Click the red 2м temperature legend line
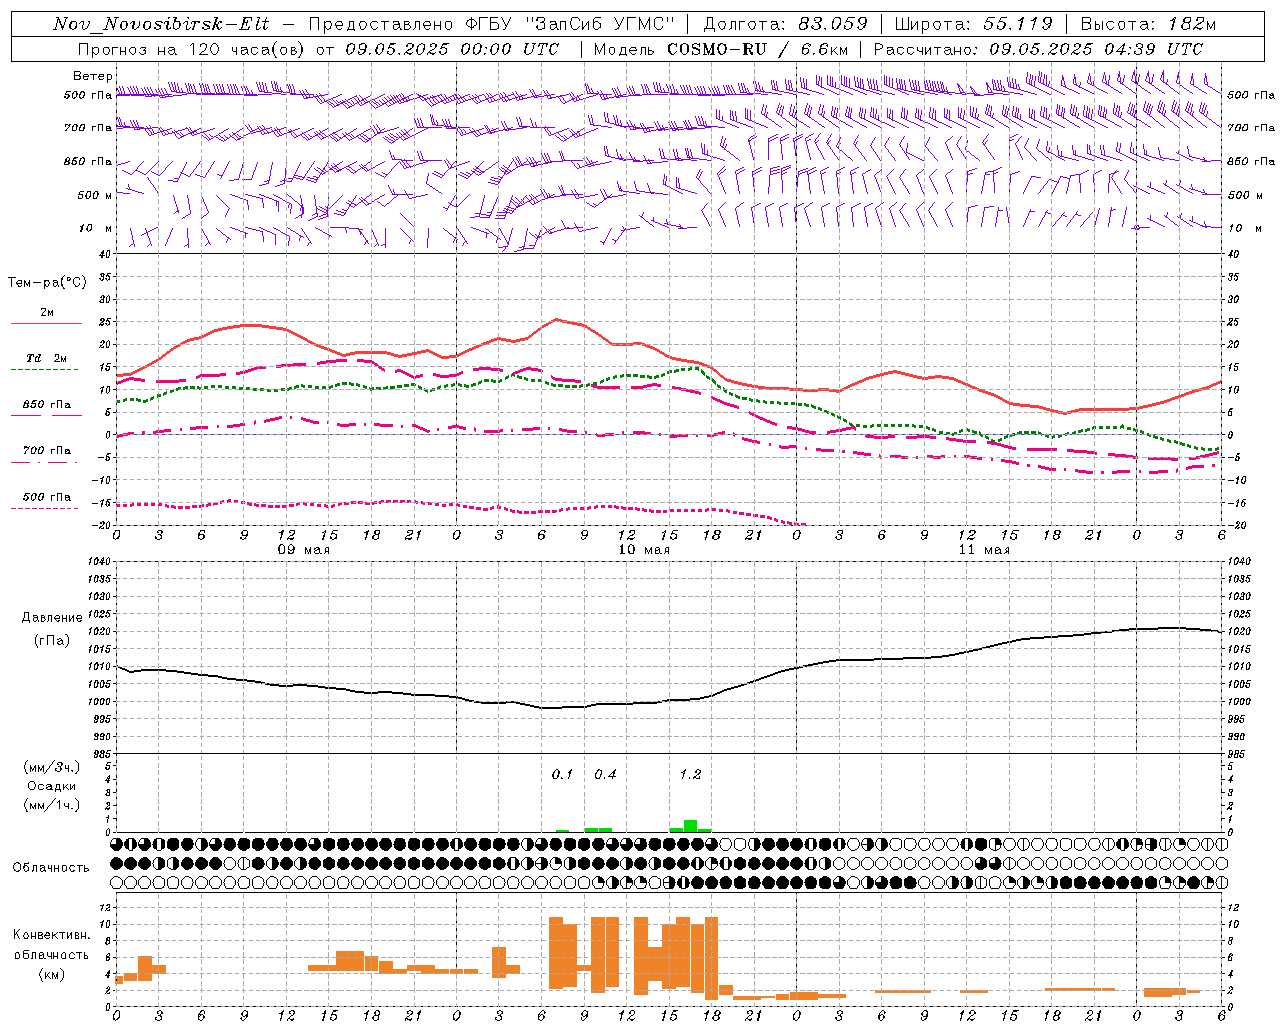Viewport: 1280px width, 1024px height. point(46,323)
